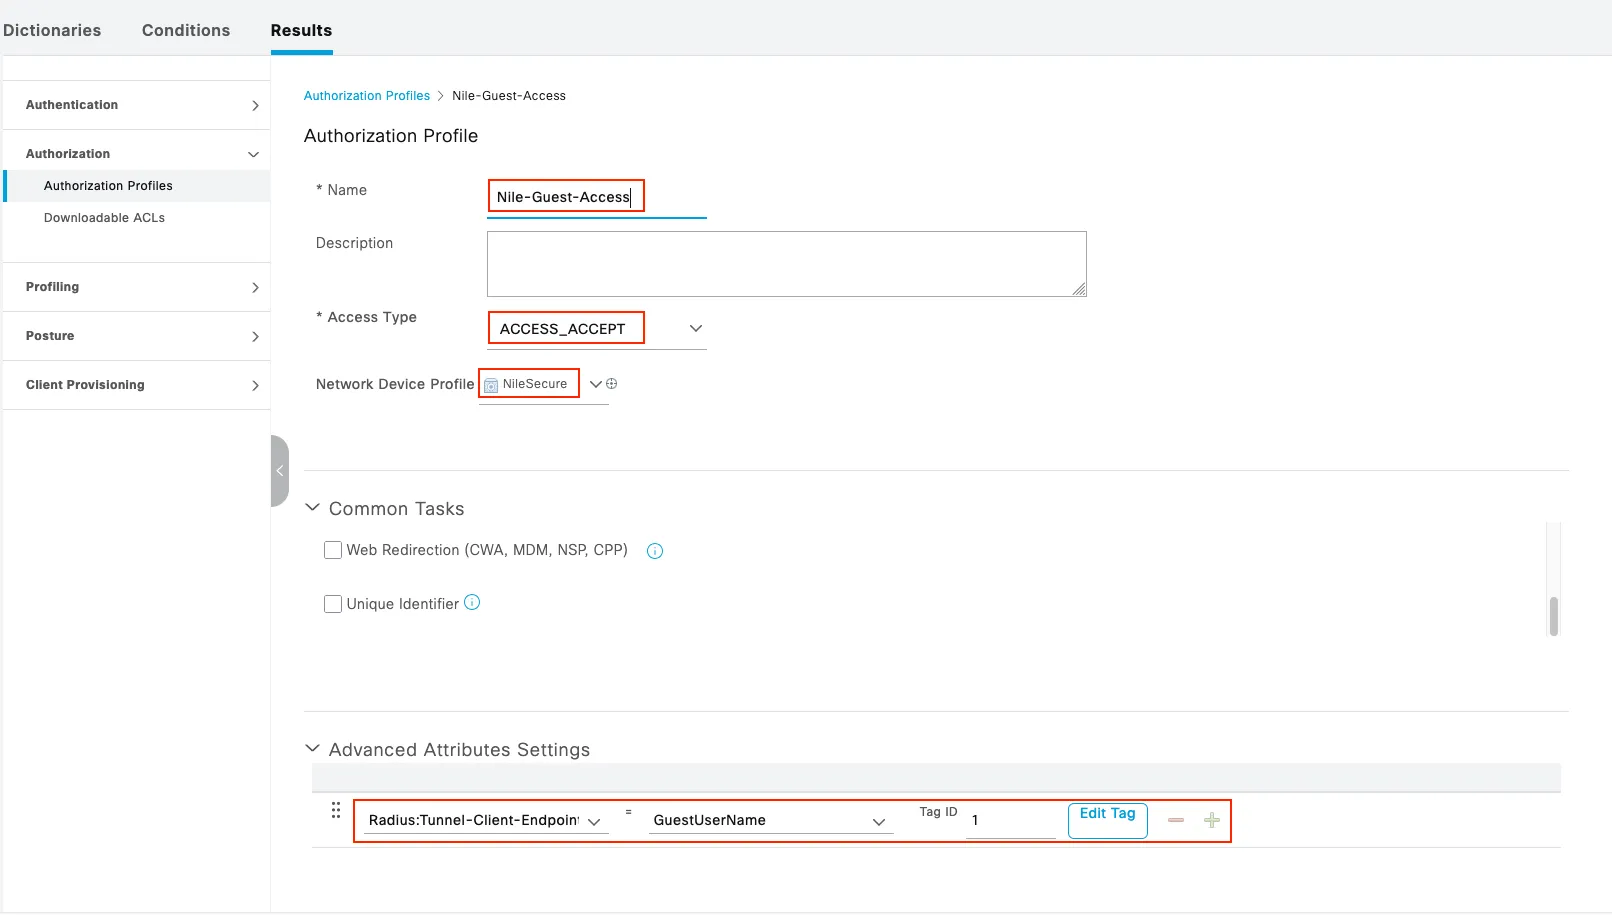Click the Tag ID input field
Image resolution: width=1612 pixels, height=915 pixels.
(x=1011, y=821)
